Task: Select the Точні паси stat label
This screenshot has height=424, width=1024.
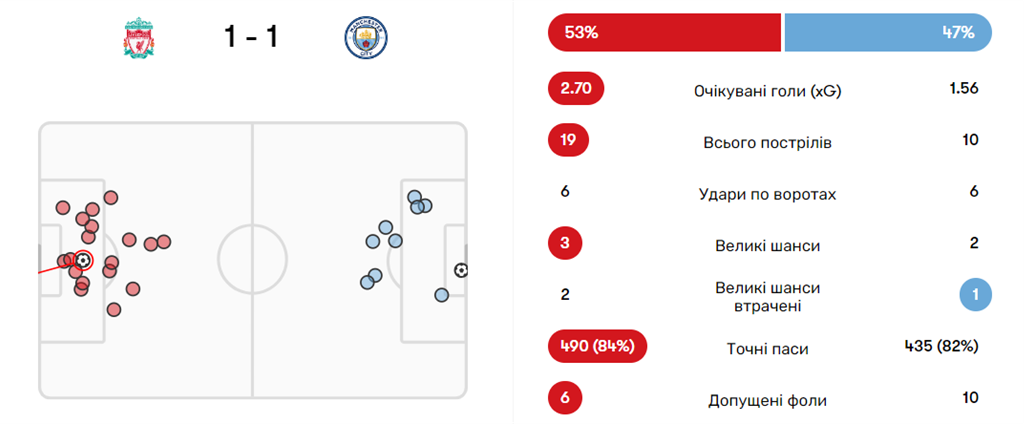Action: [767, 349]
